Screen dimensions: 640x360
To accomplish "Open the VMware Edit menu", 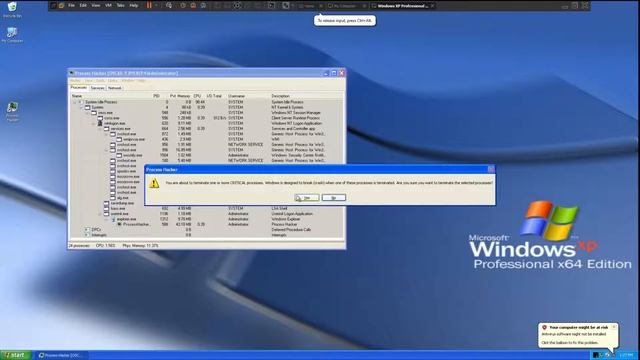I will 83,5.
